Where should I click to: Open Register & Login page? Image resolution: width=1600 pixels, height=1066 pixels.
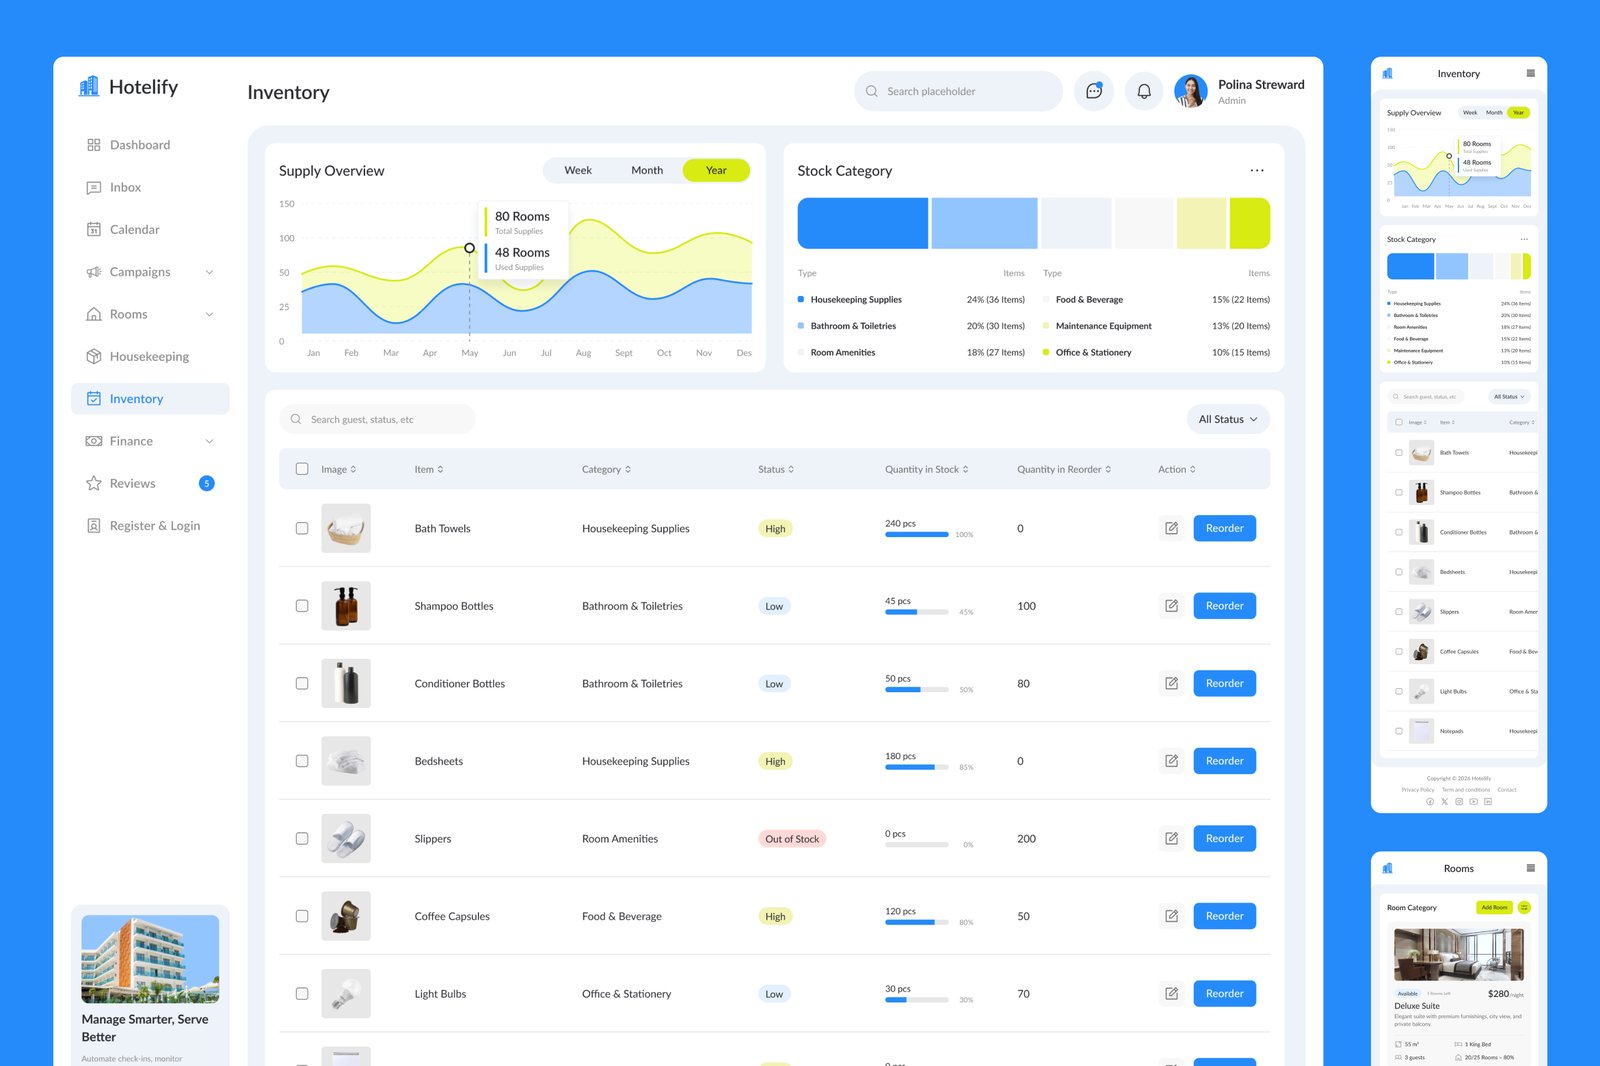(x=155, y=525)
